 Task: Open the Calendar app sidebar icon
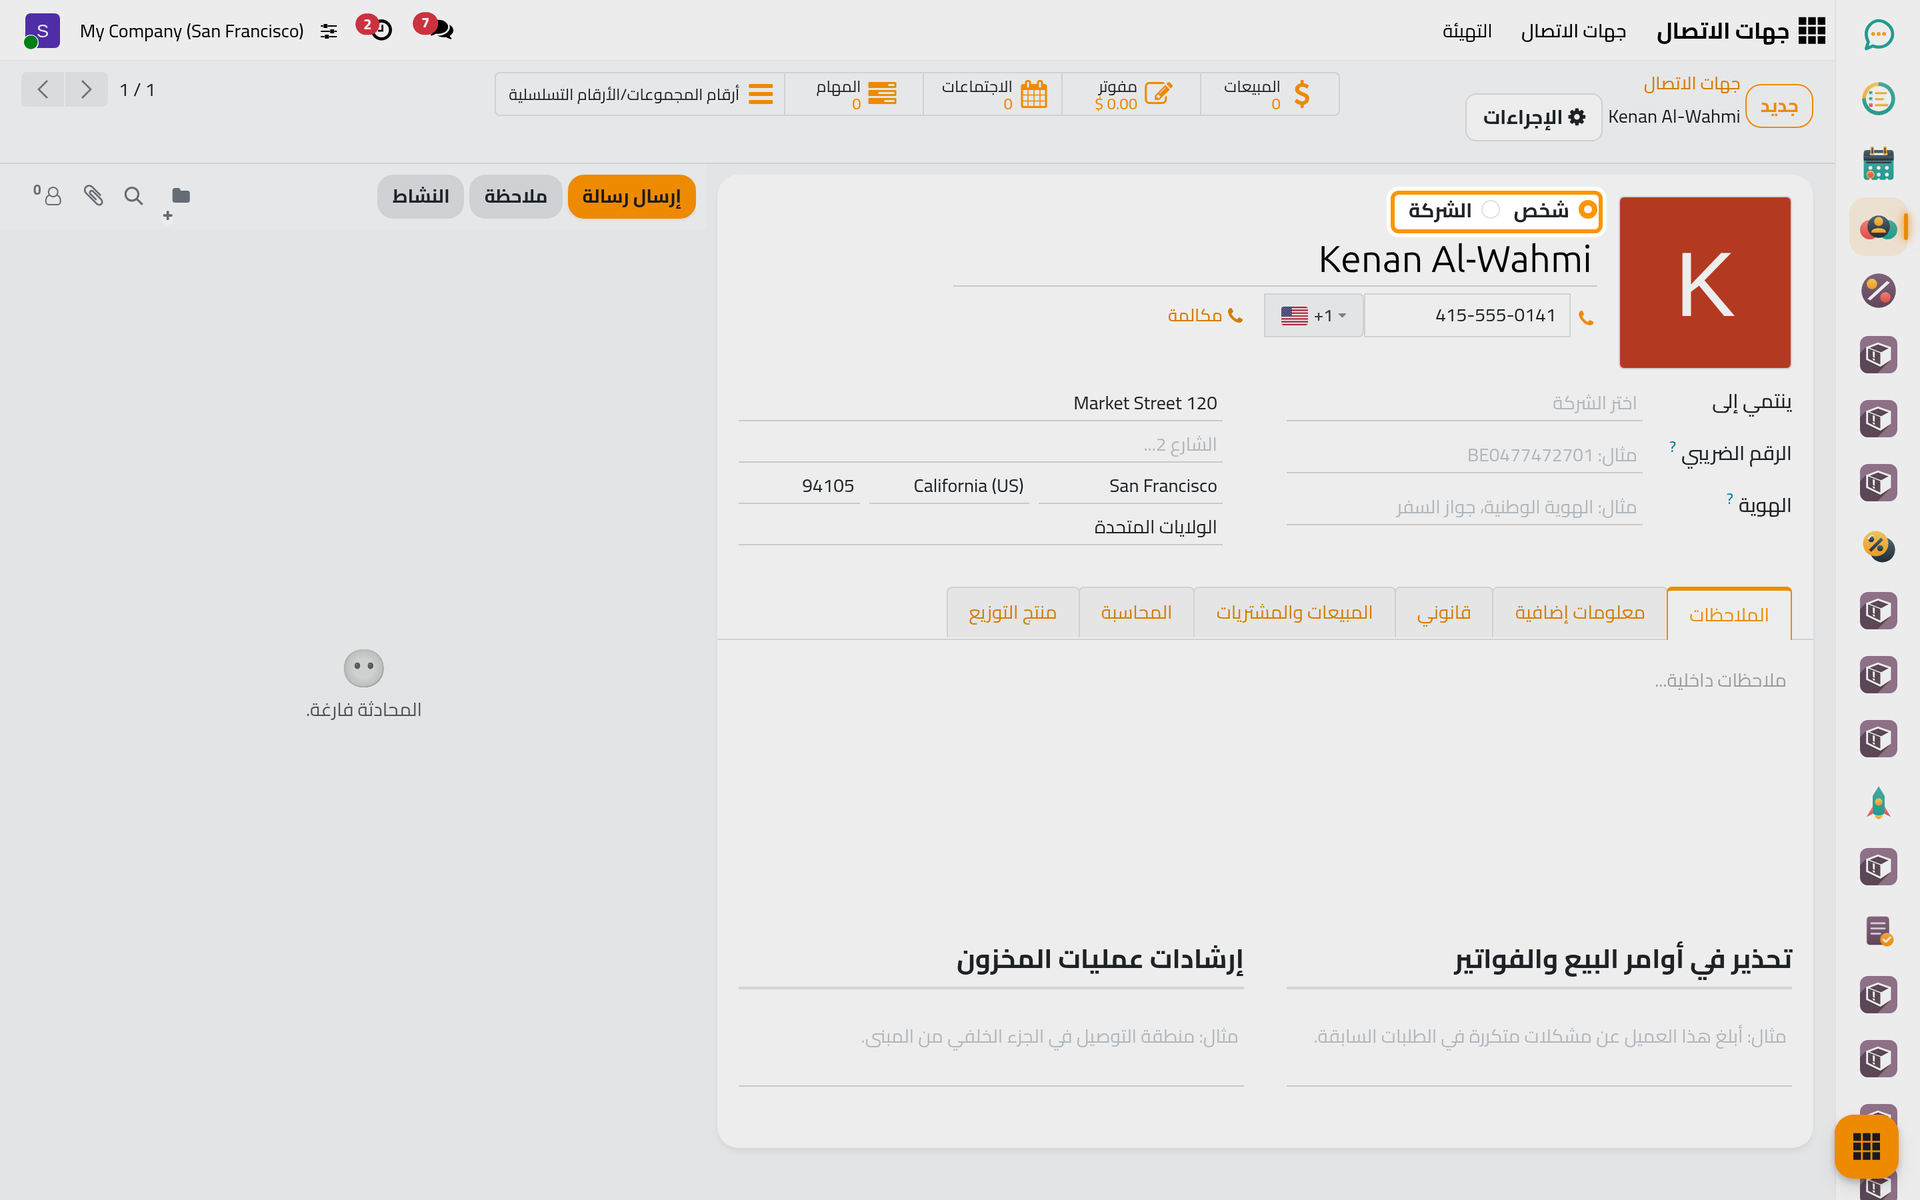[x=1878, y=163]
